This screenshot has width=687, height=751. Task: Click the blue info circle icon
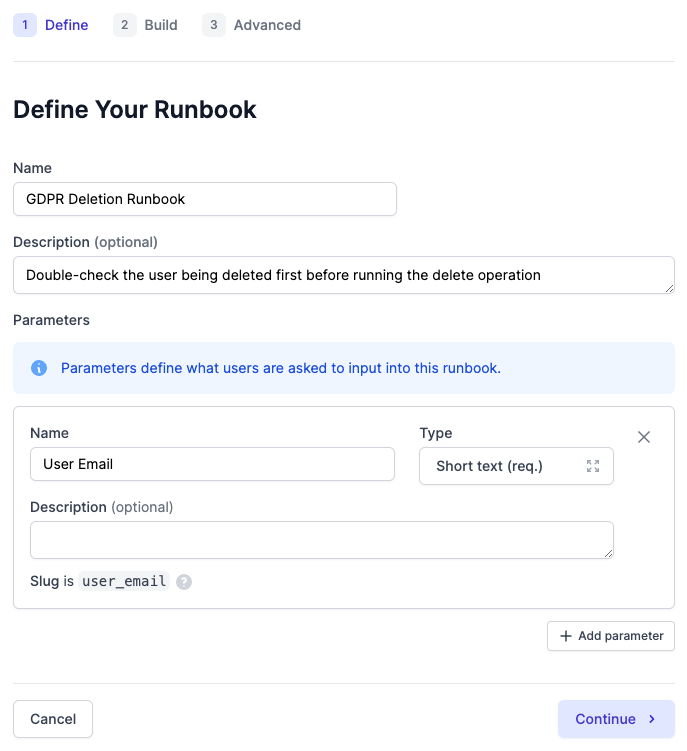[x=39, y=368]
